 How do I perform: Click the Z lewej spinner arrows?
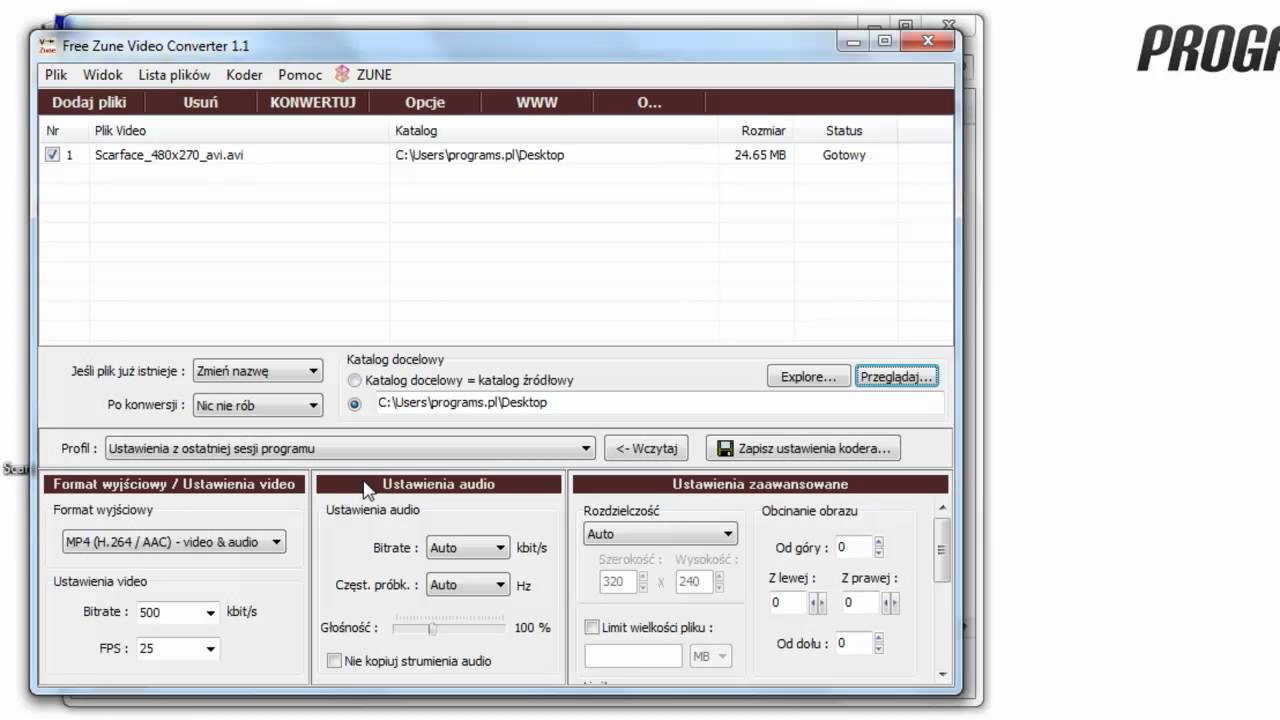pos(817,603)
